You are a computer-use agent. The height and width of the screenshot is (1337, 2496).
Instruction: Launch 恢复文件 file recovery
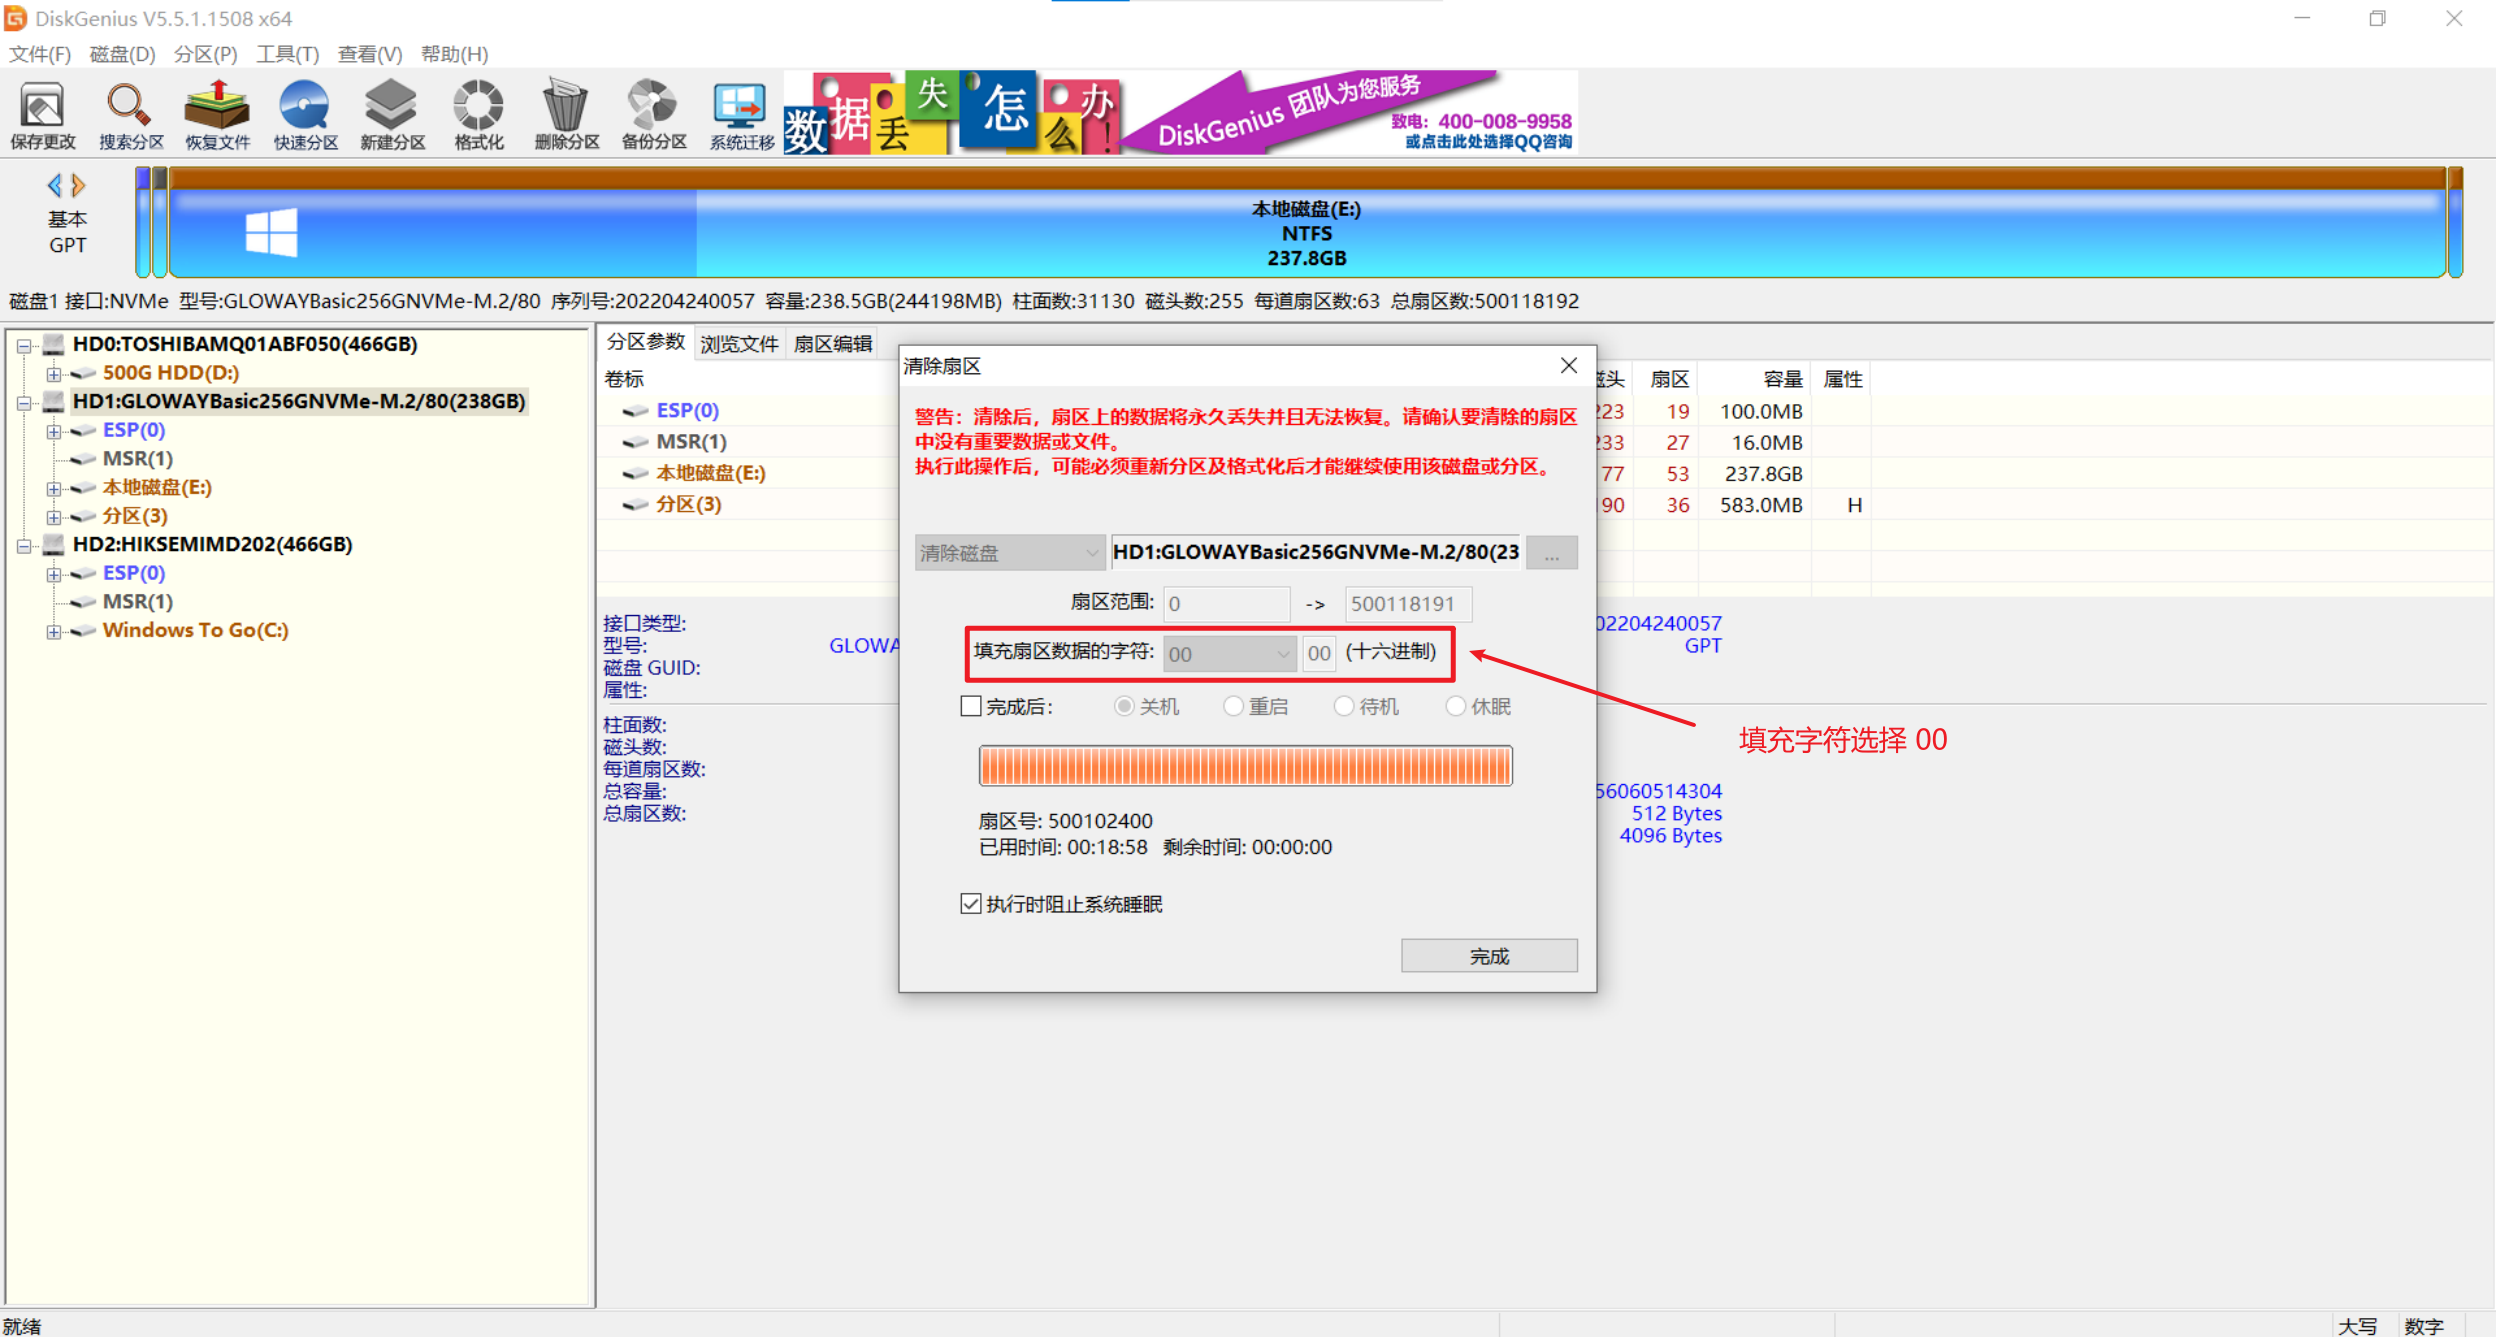click(x=216, y=113)
